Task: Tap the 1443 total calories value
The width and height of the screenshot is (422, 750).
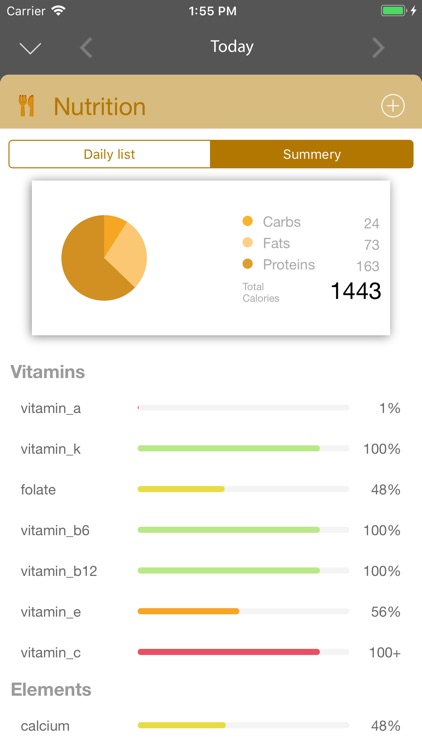Action: coord(356,291)
